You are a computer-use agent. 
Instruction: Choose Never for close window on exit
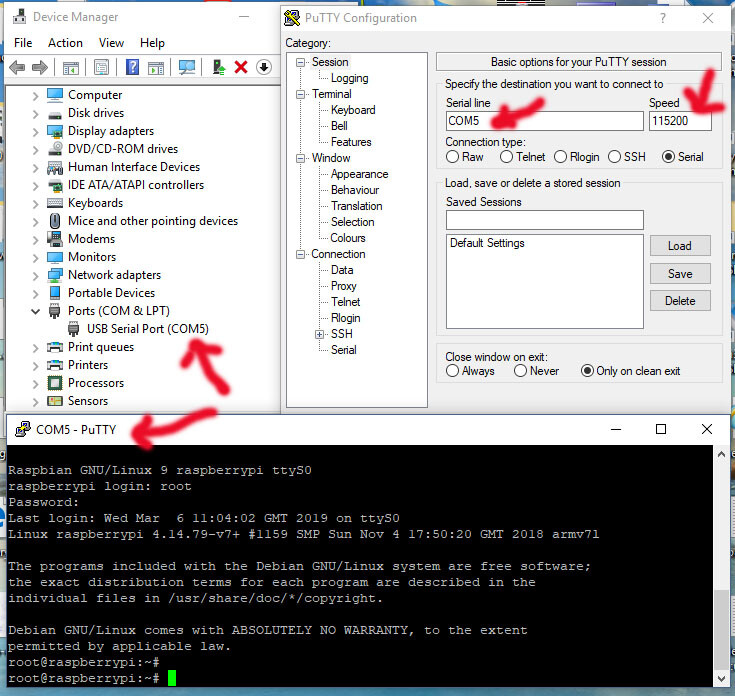pyautogui.click(x=521, y=371)
